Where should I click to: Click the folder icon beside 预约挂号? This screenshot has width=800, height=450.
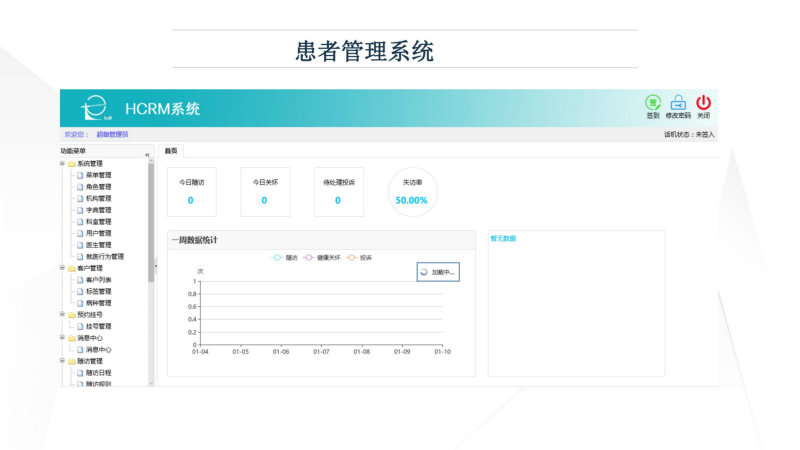click(72, 315)
